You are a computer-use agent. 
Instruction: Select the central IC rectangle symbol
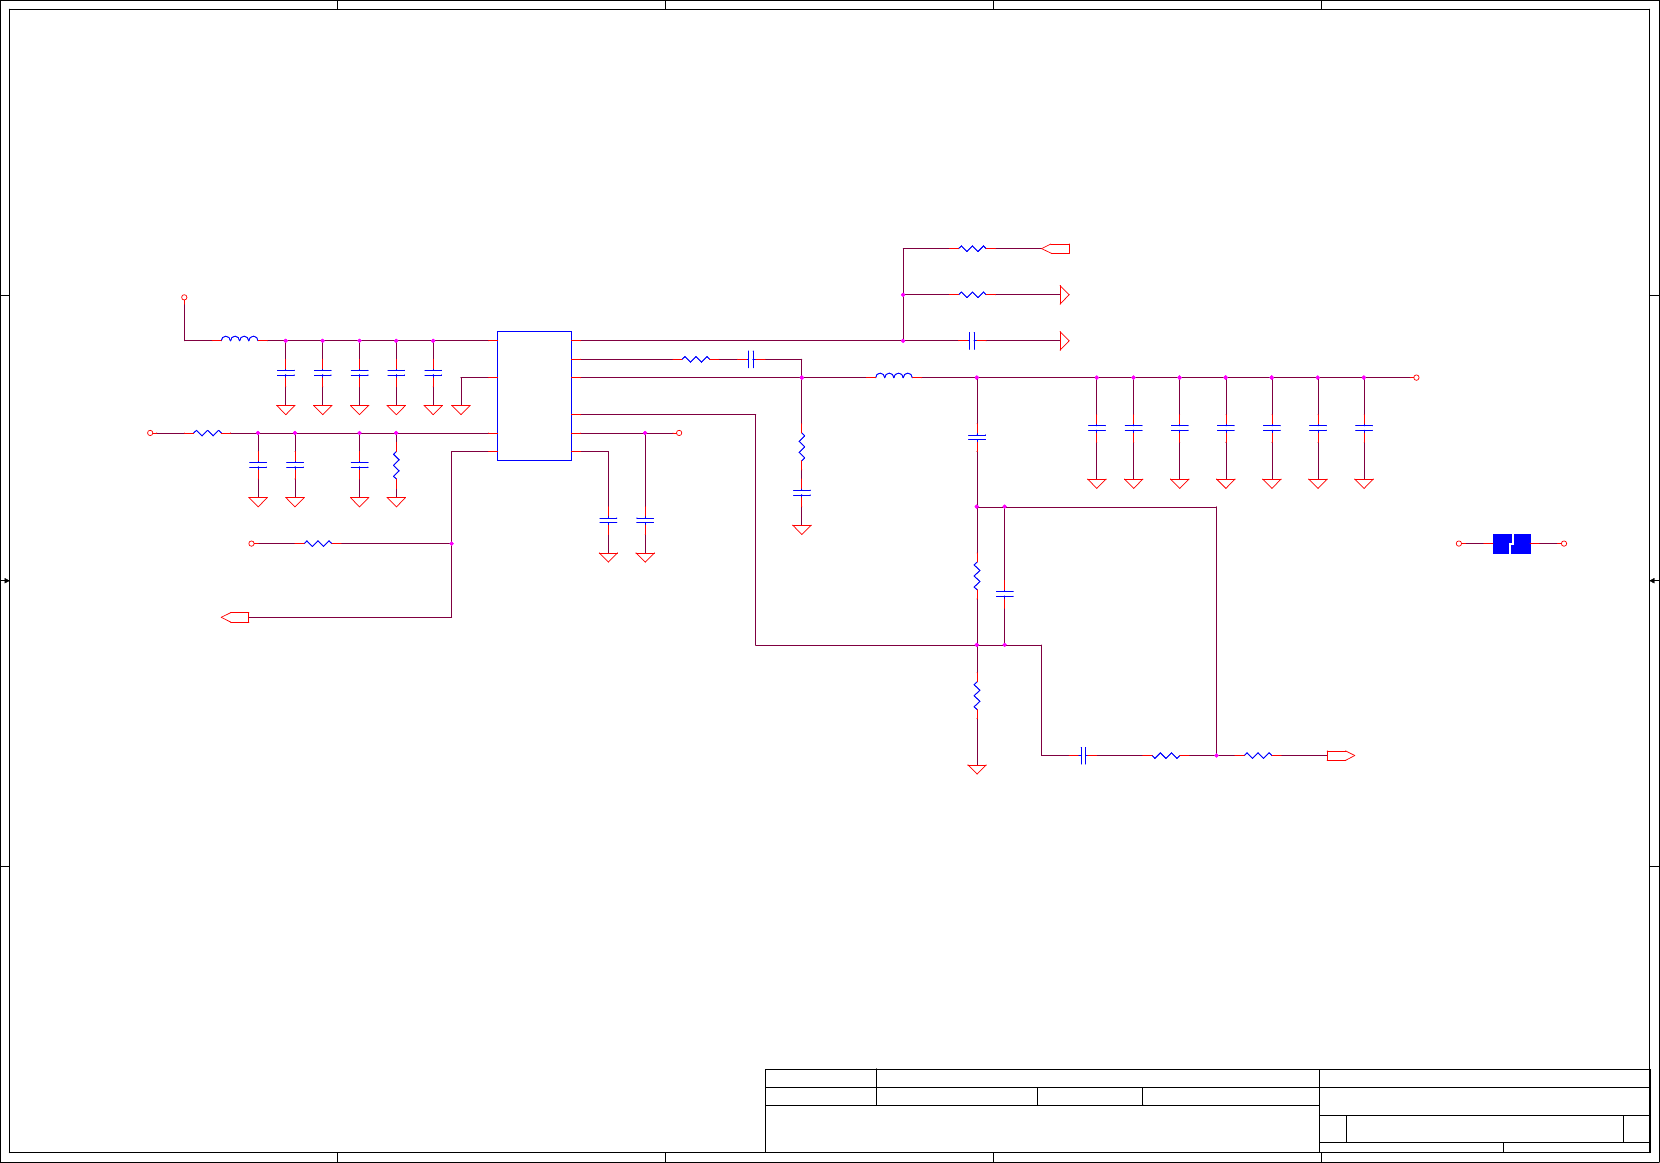(534, 396)
